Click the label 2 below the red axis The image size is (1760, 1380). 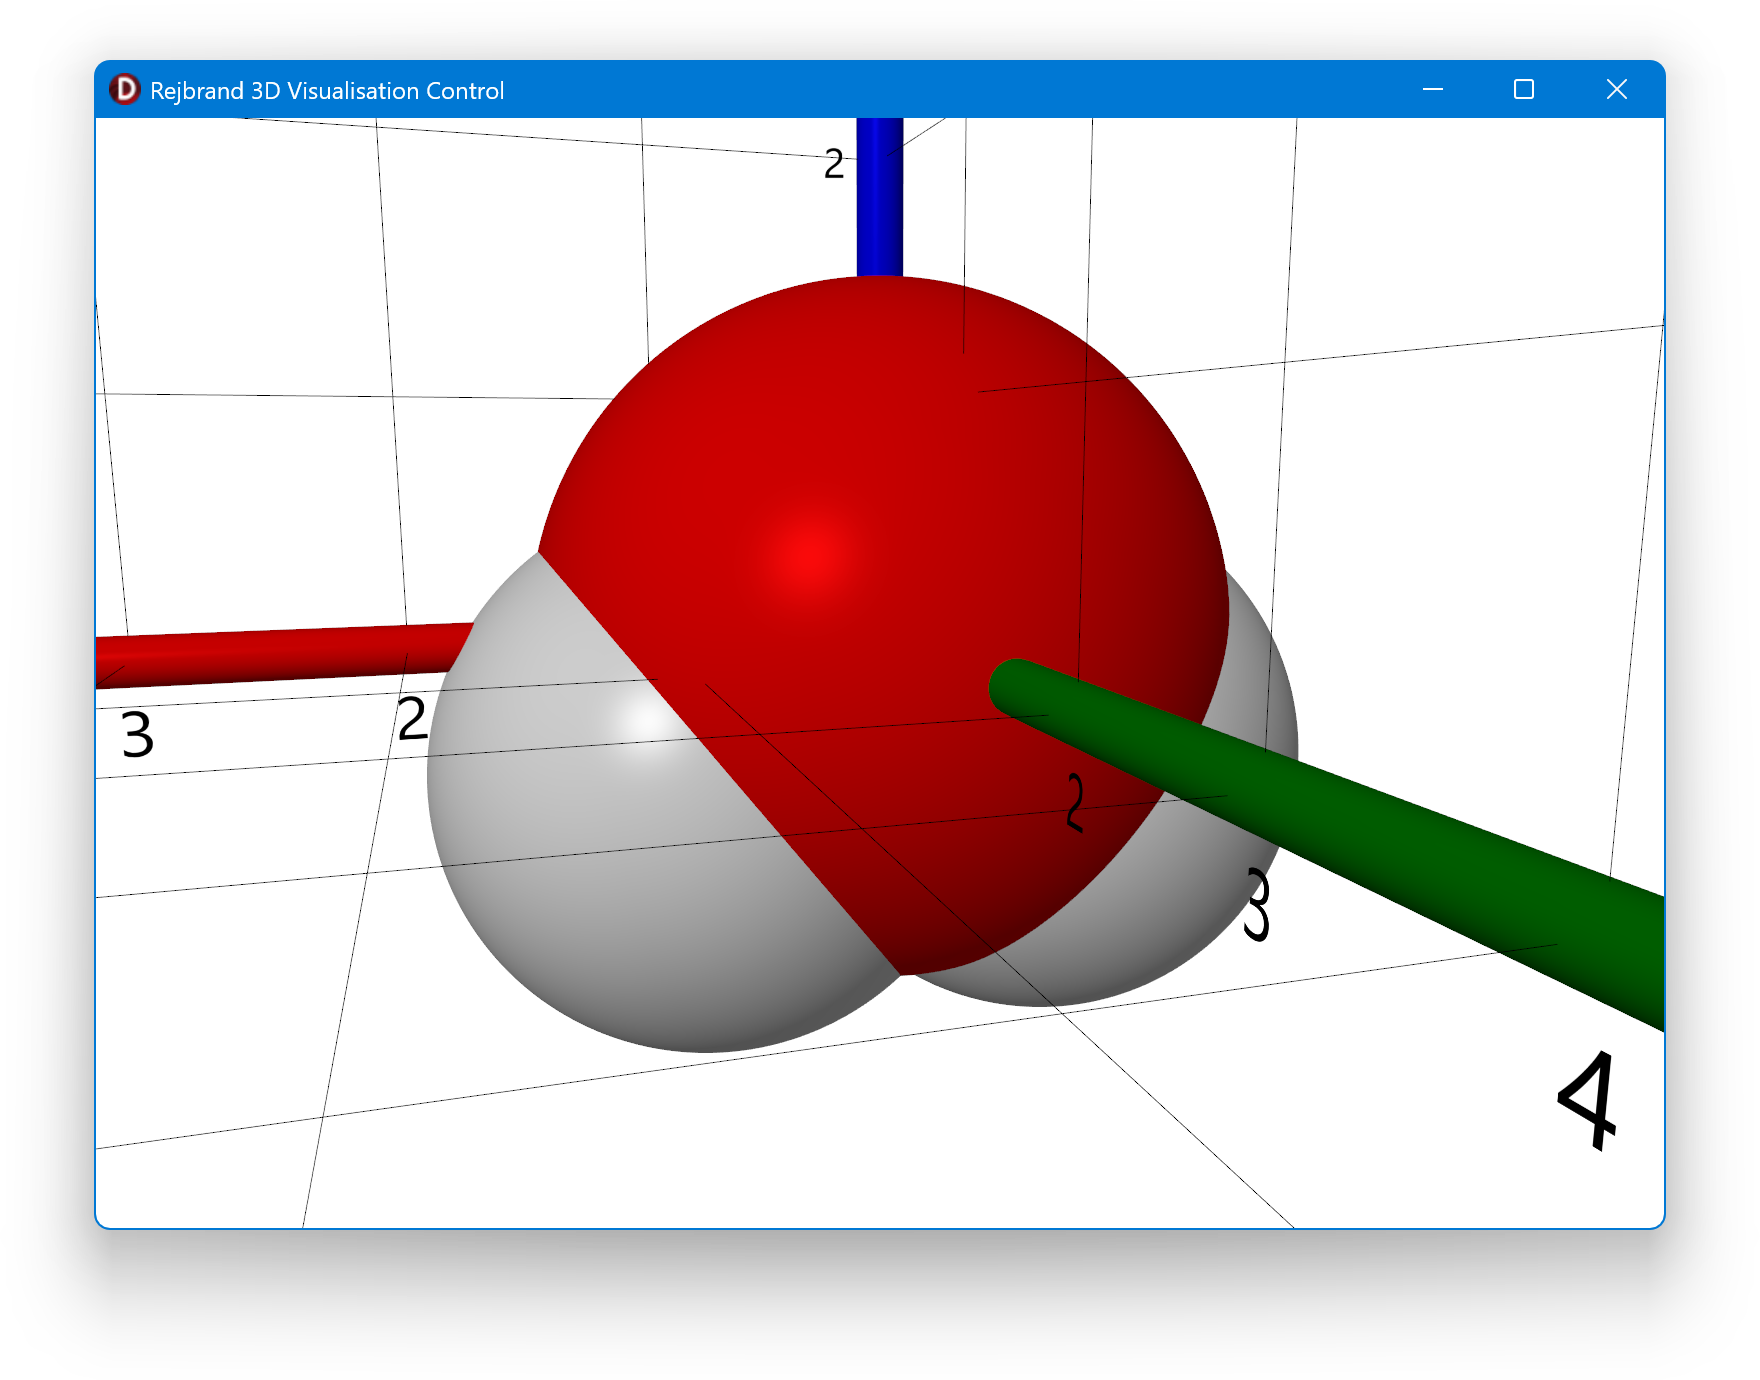[412, 720]
